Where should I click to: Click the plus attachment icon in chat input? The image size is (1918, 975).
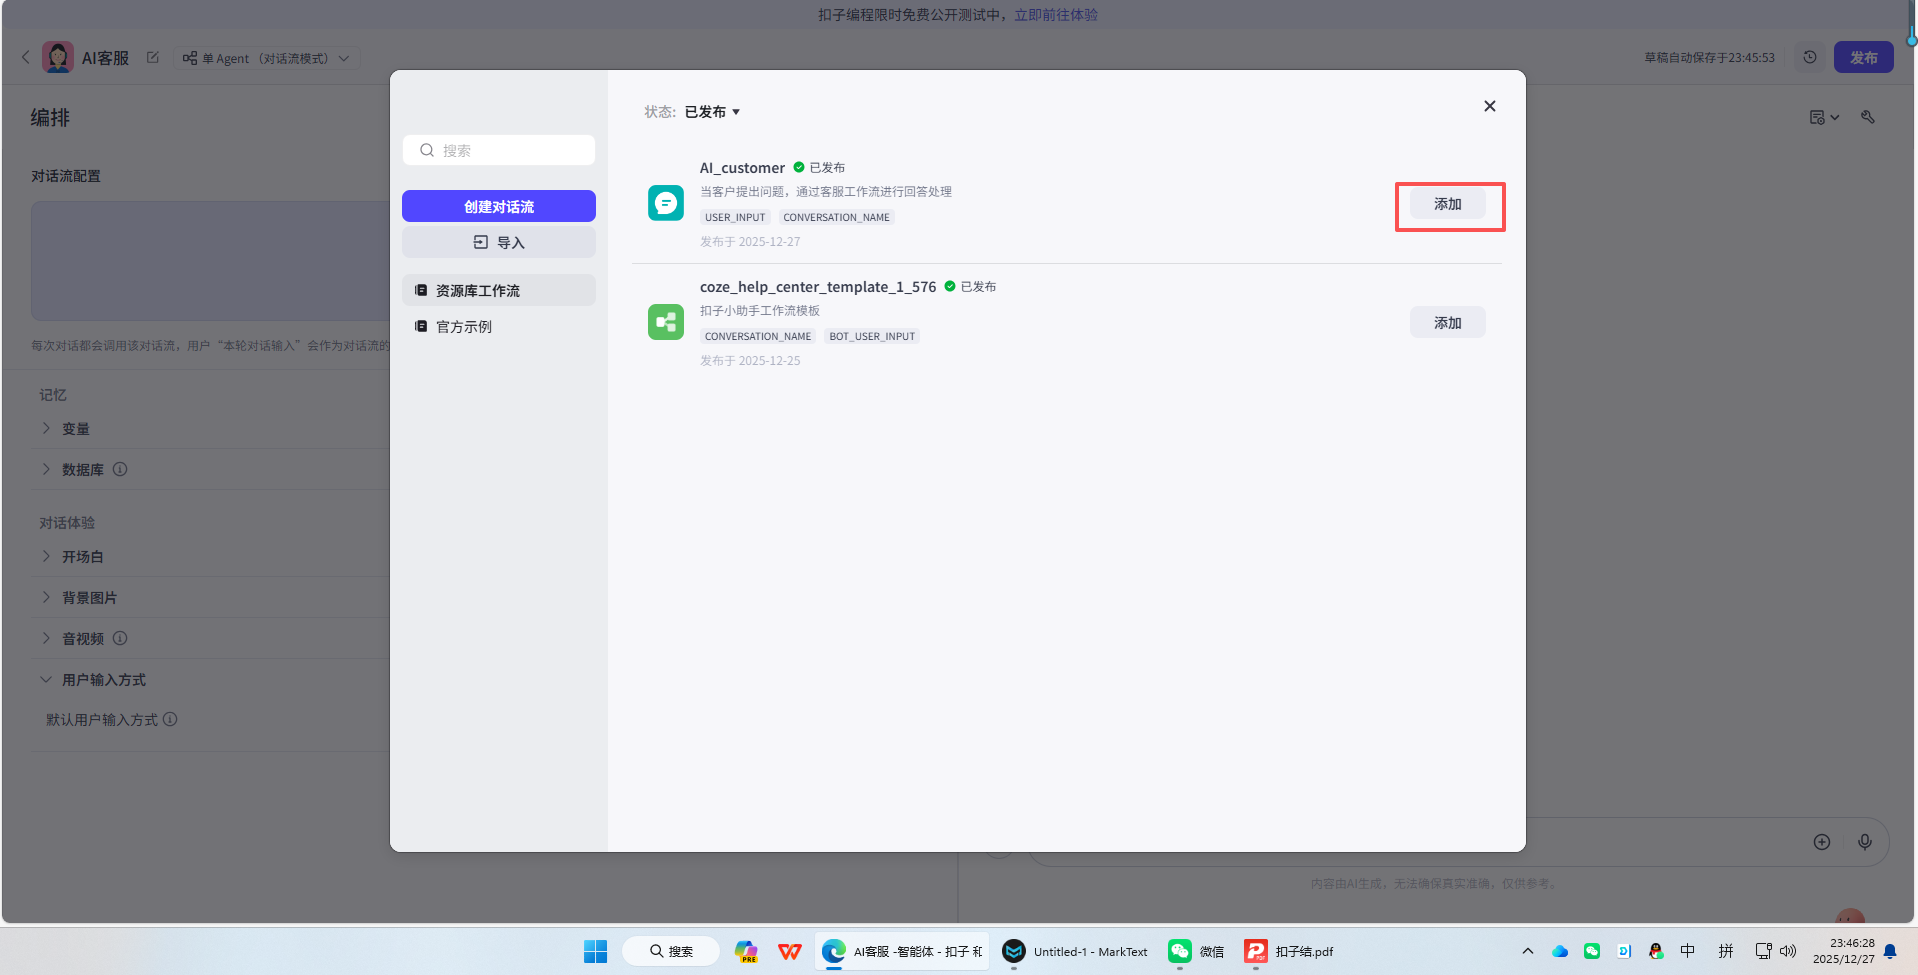pyautogui.click(x=1822, y=842)
